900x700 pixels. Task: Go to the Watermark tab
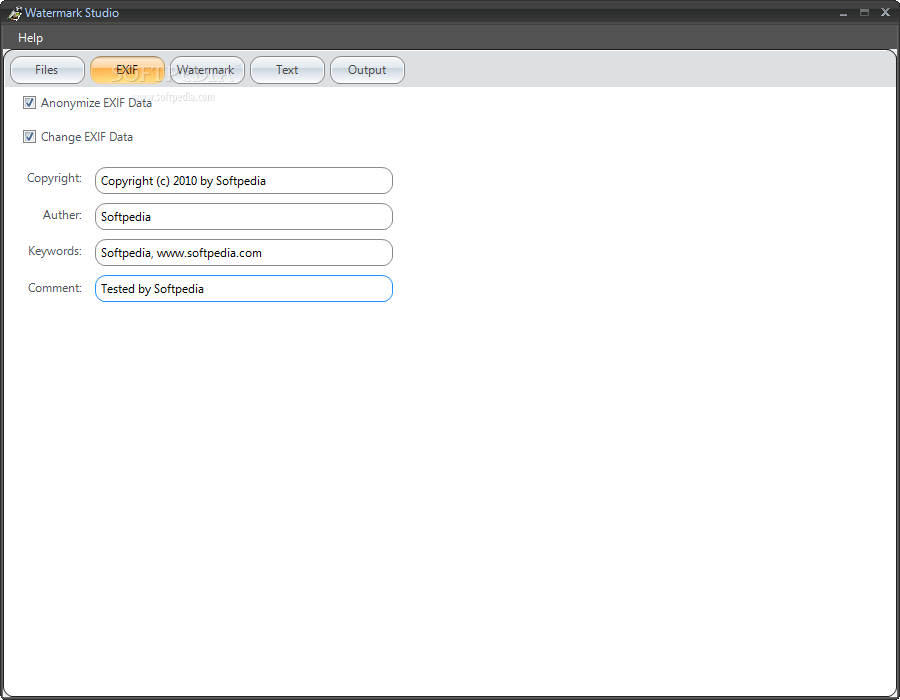(207, 70)
